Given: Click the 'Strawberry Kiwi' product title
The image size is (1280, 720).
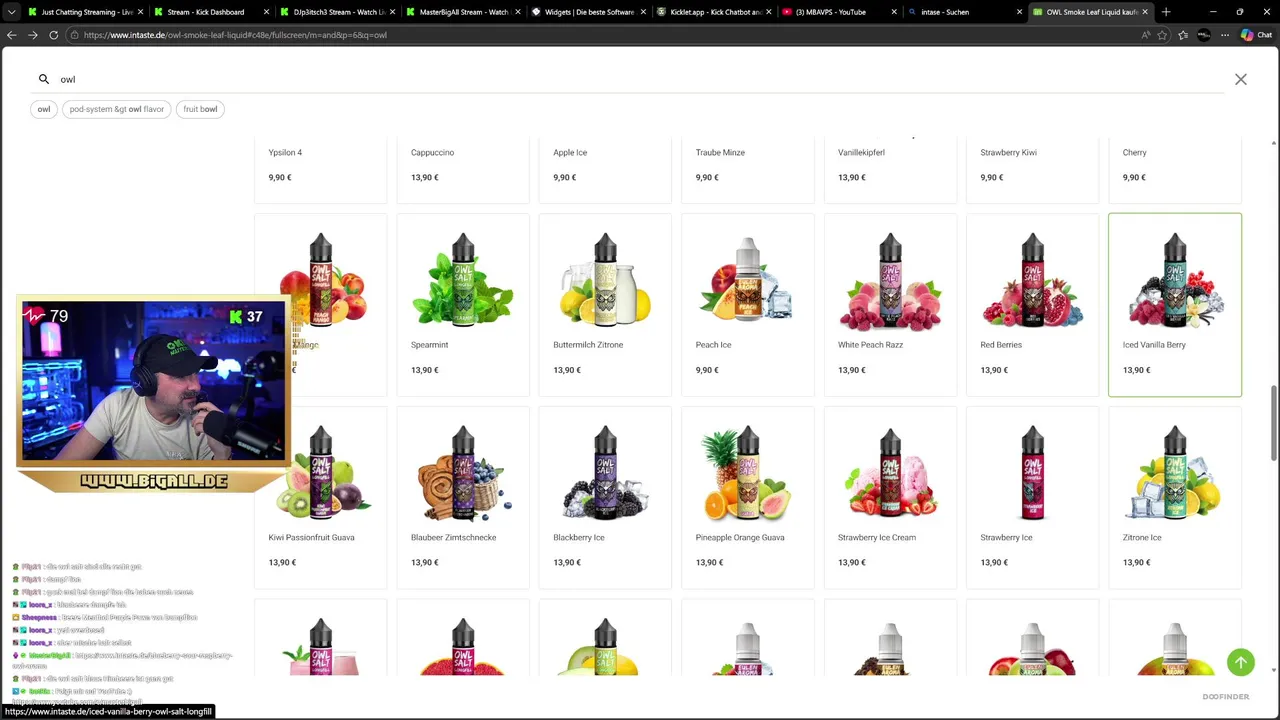Looking at the screenshot, I should coord(1008,152).
